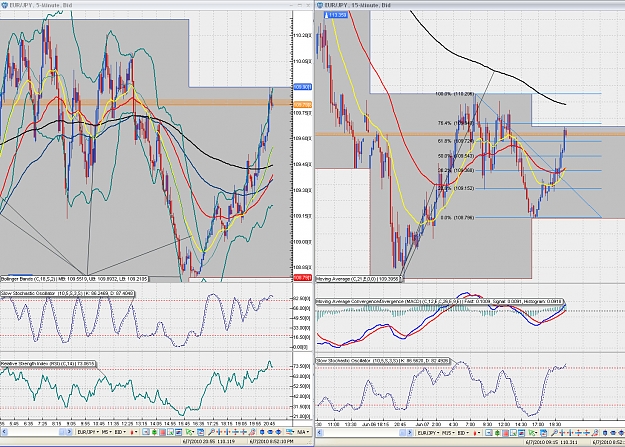The height and width of the screenshot is (447, 625).
Task: Click the 100.0% Fibonacci level label on the 15-minute chart
Action: [454, 94]
